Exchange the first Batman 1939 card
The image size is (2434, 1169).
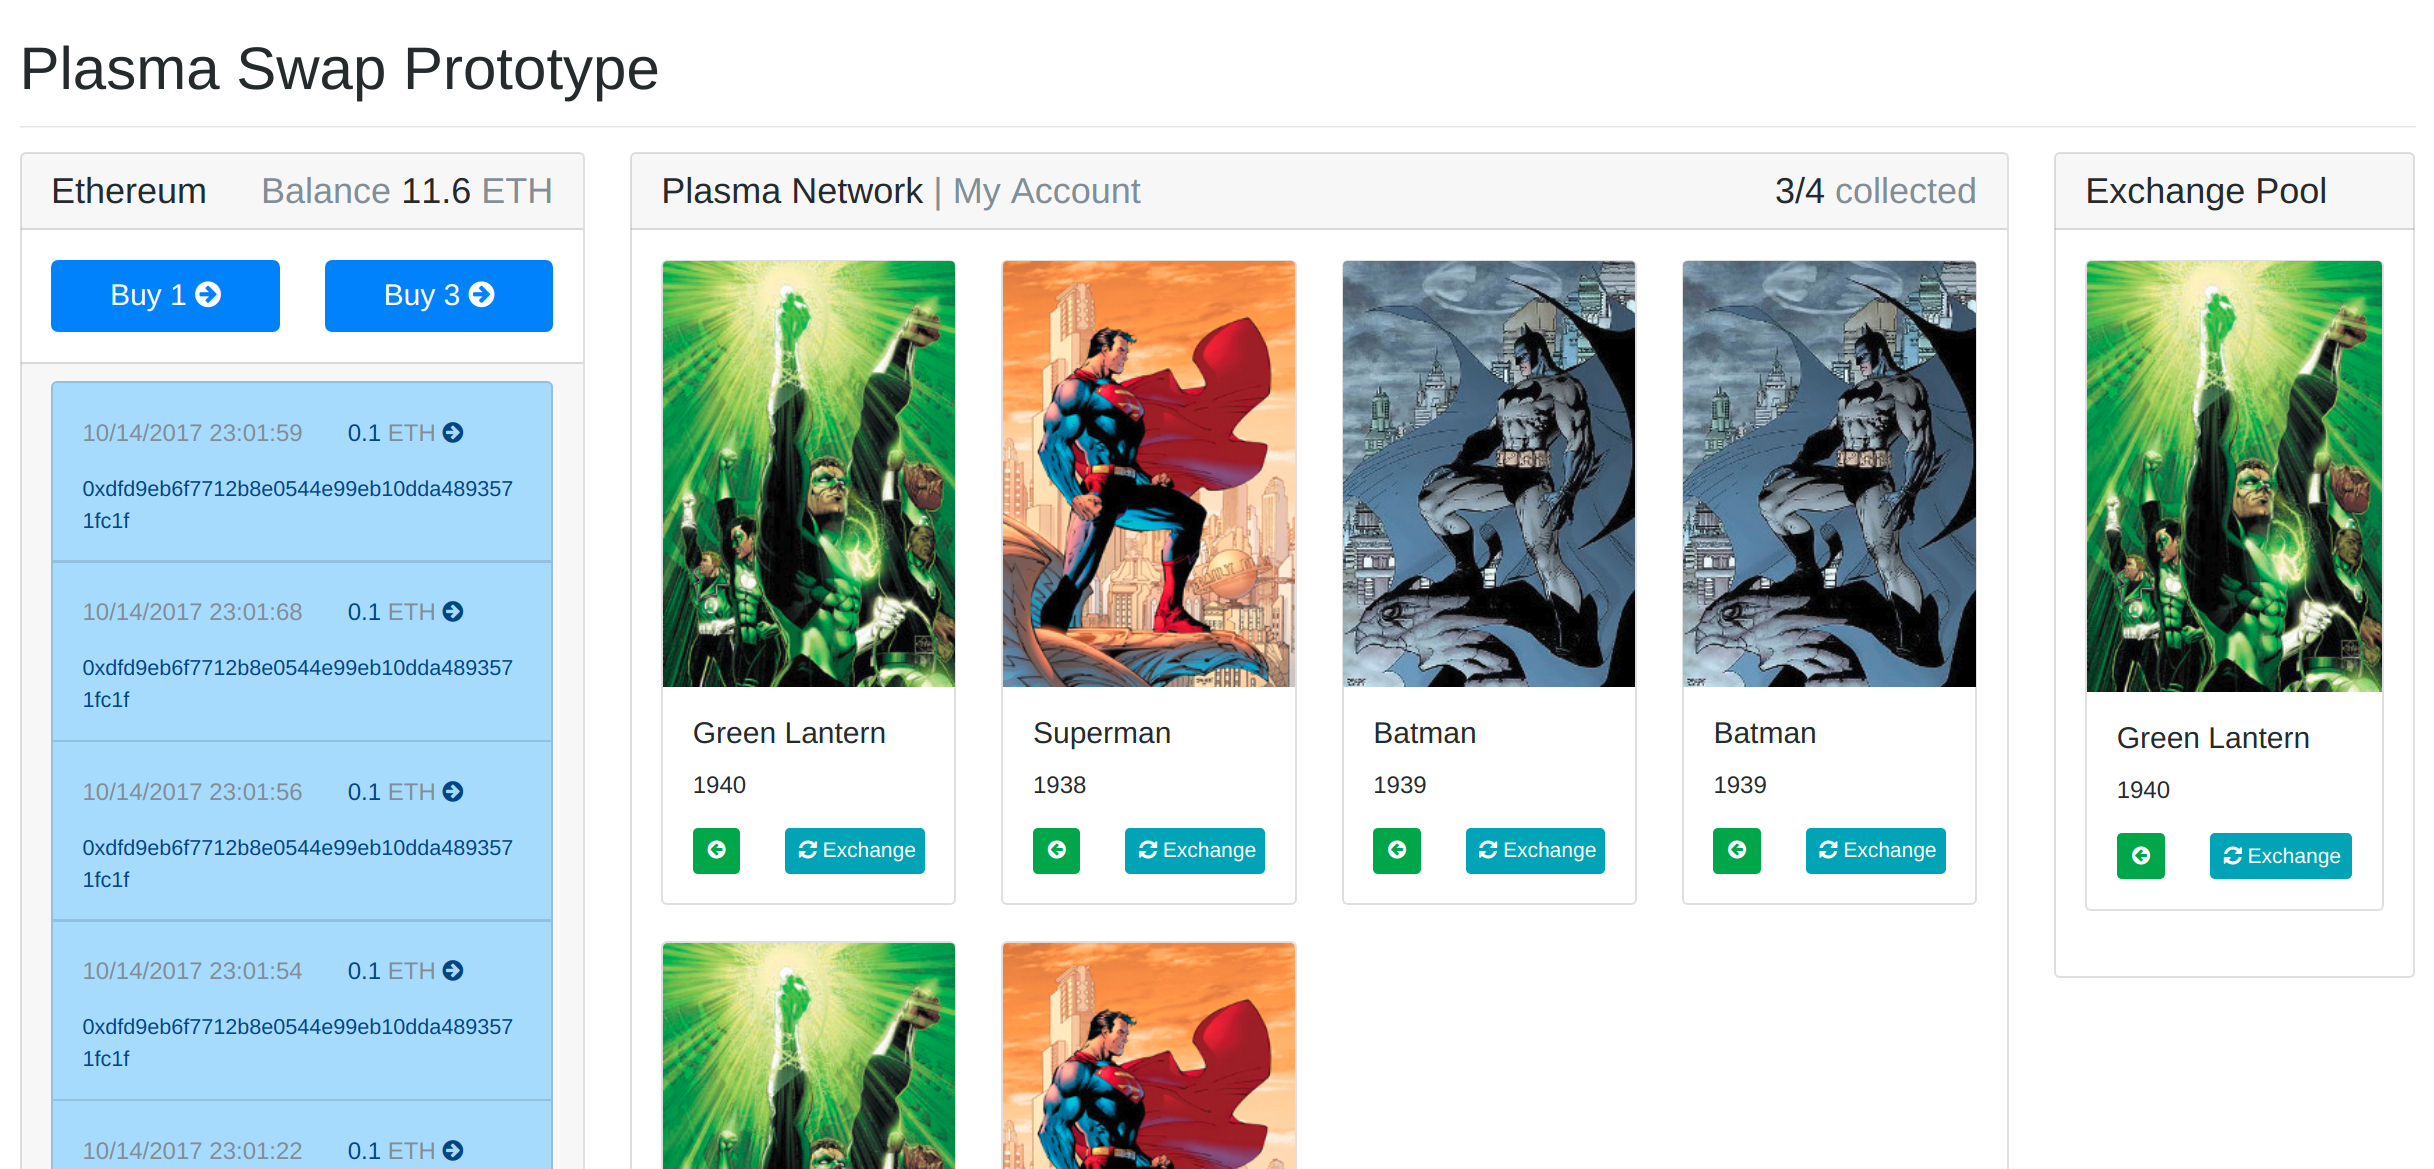click(1535, 850)
